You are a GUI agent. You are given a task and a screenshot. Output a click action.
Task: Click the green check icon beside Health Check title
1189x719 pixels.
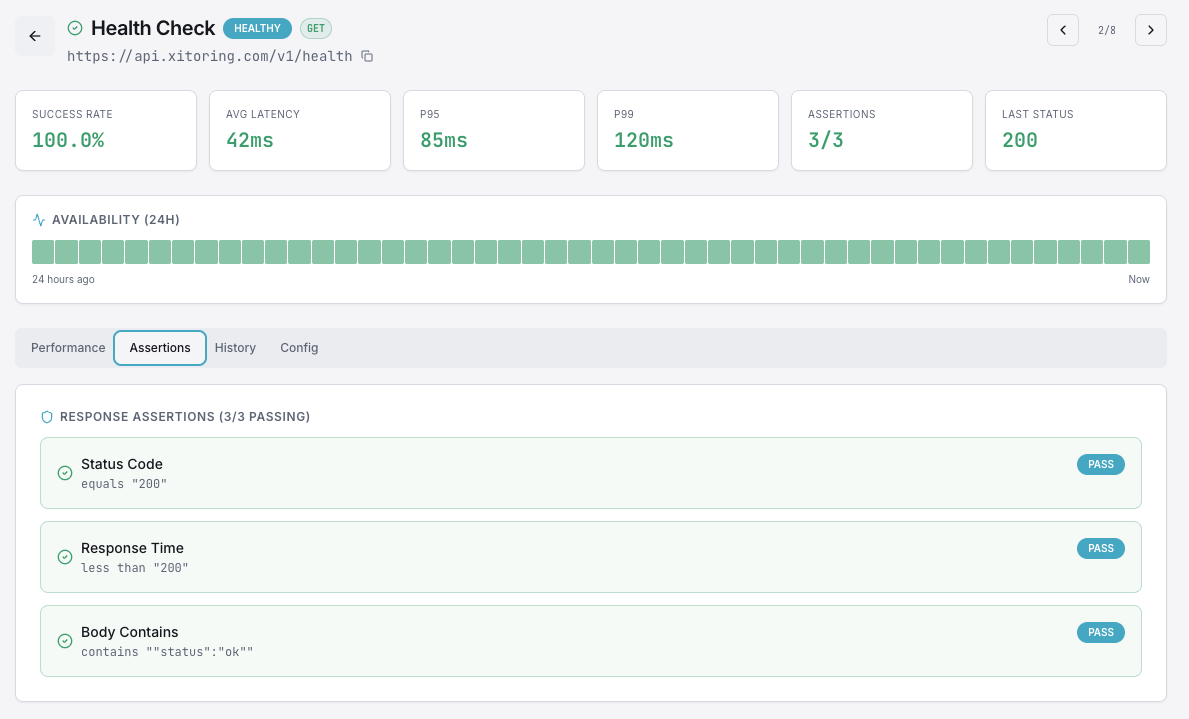pyautogui.click(x=75, y=28)
